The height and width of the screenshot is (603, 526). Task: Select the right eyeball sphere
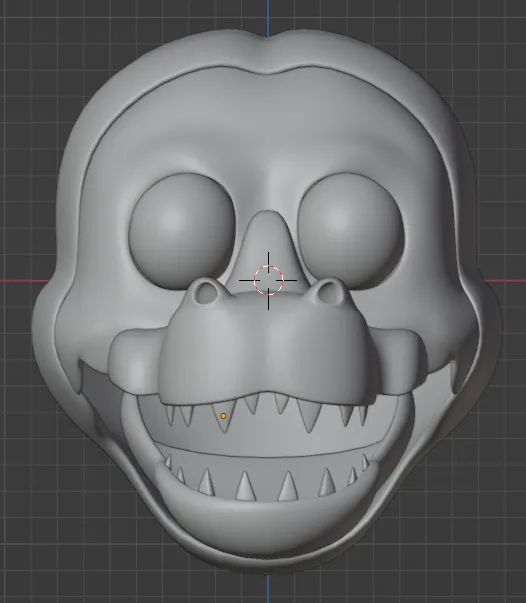[x=352, y=229]
